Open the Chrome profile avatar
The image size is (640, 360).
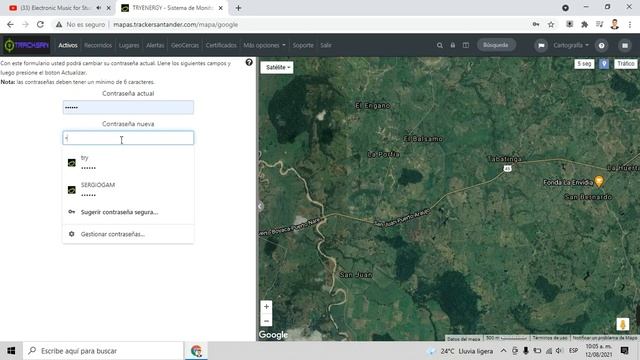615,24
